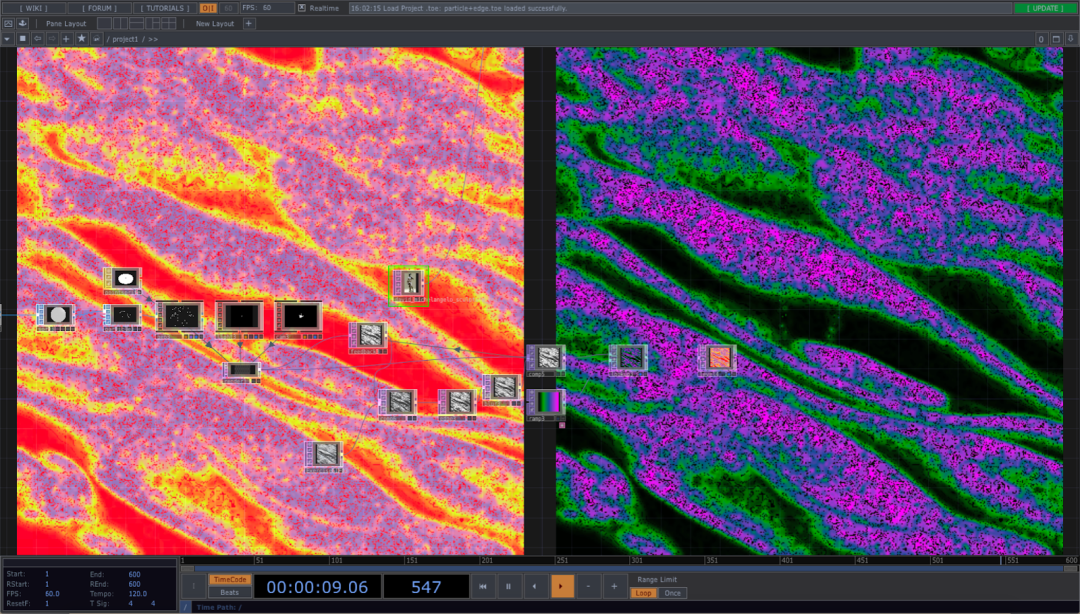The width and height of the screenshot is (1080, 614).
Task: Toggle the orange O|I power button
Action: [x=208, y=8]
